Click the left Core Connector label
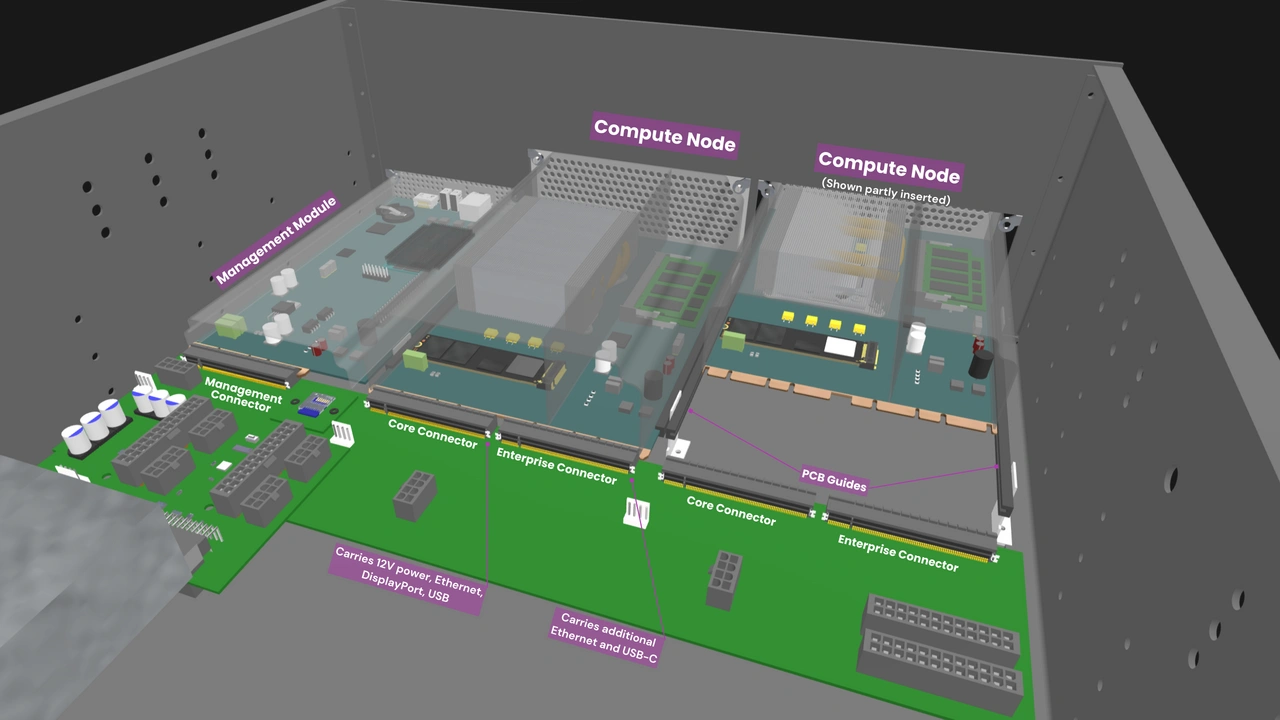 433,436
